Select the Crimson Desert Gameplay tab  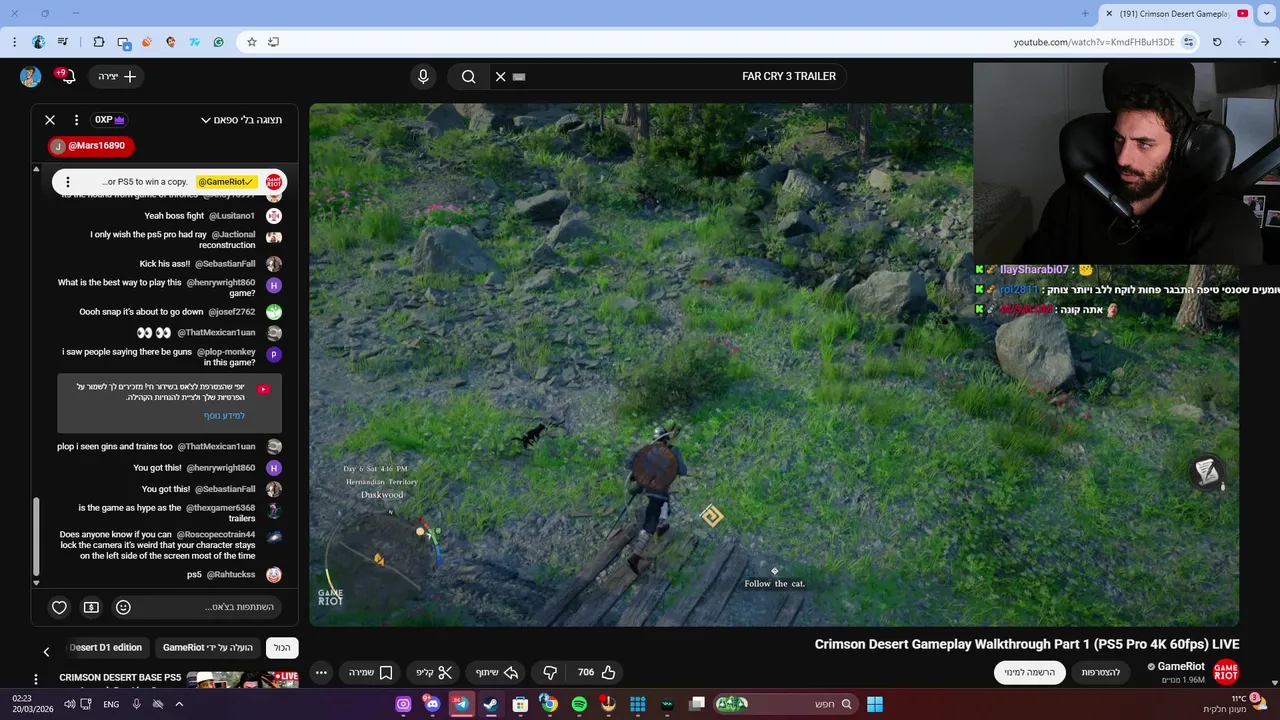(x=1175, y=13)
